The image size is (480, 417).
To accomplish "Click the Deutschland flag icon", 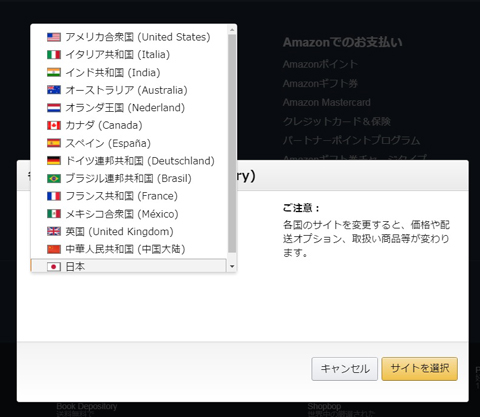I will pos(54,161).
